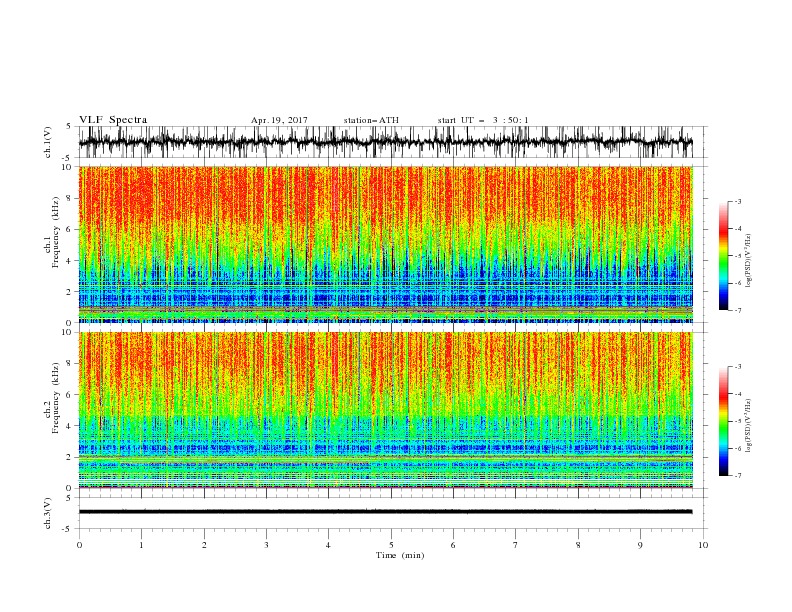Click the ch.1 voltage waveform trace

pyautogui.click(x=385, y=142)
